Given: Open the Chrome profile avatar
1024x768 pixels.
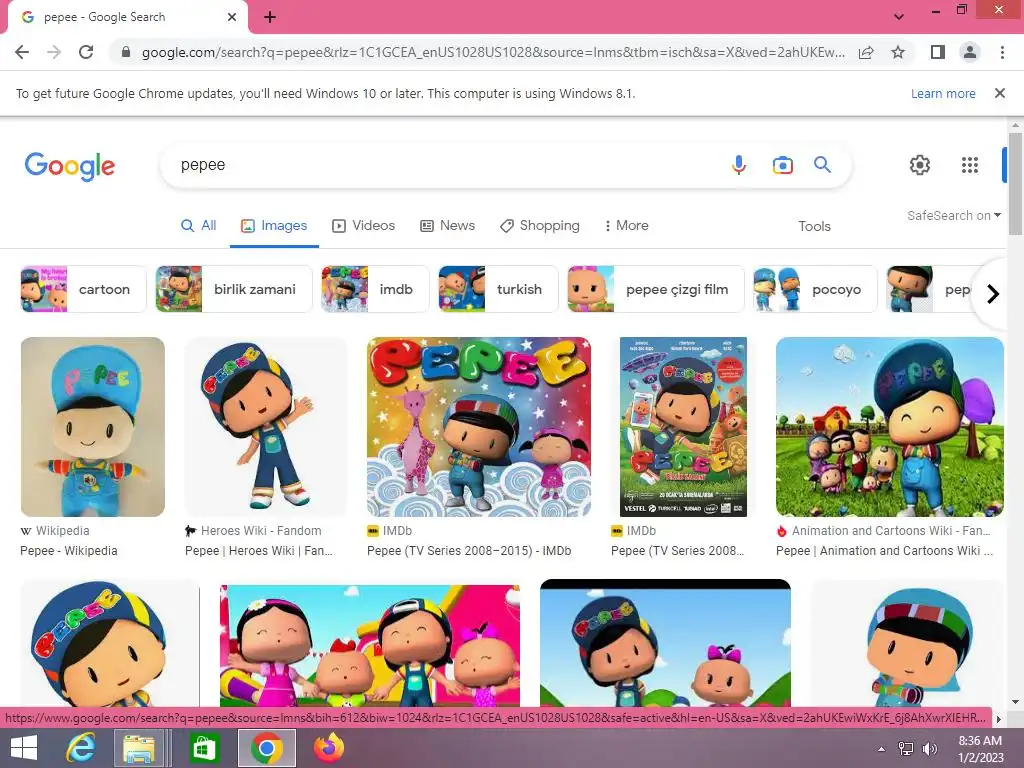Looking at the screenshot, I should pos(970,52).
